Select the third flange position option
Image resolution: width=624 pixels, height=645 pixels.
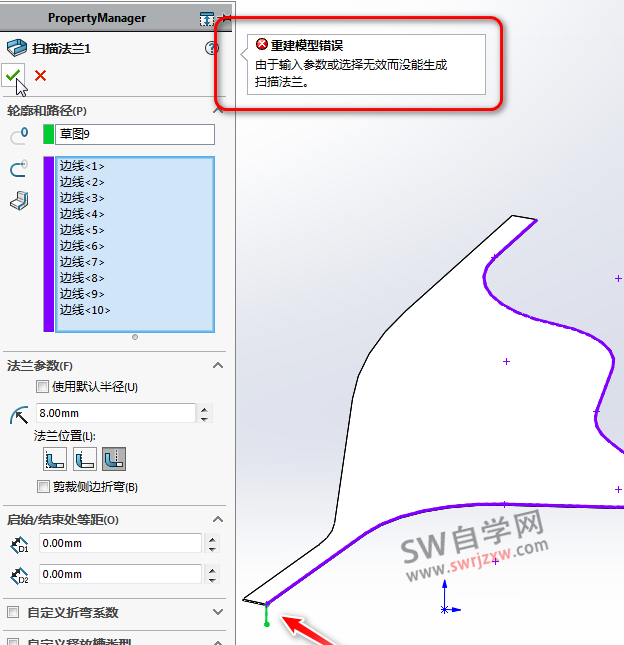coord(114,459)
